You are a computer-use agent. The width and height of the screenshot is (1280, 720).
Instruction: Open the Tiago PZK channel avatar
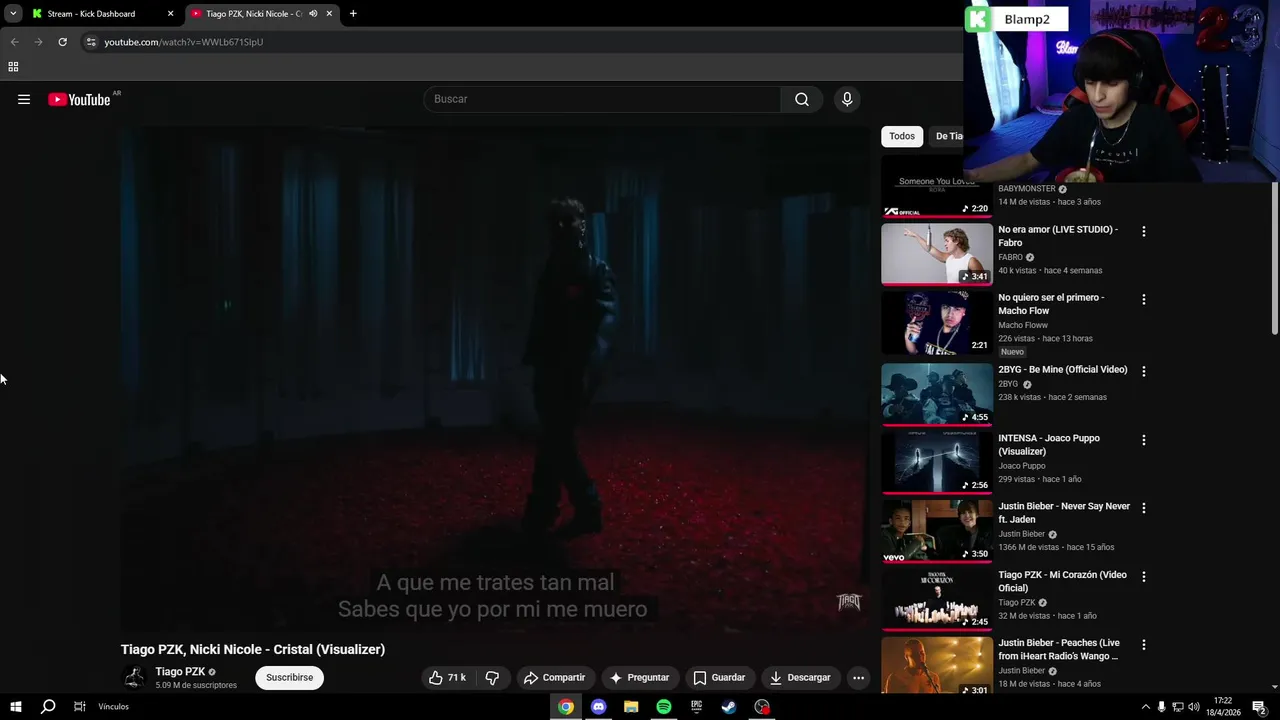(x=134, y=678)
